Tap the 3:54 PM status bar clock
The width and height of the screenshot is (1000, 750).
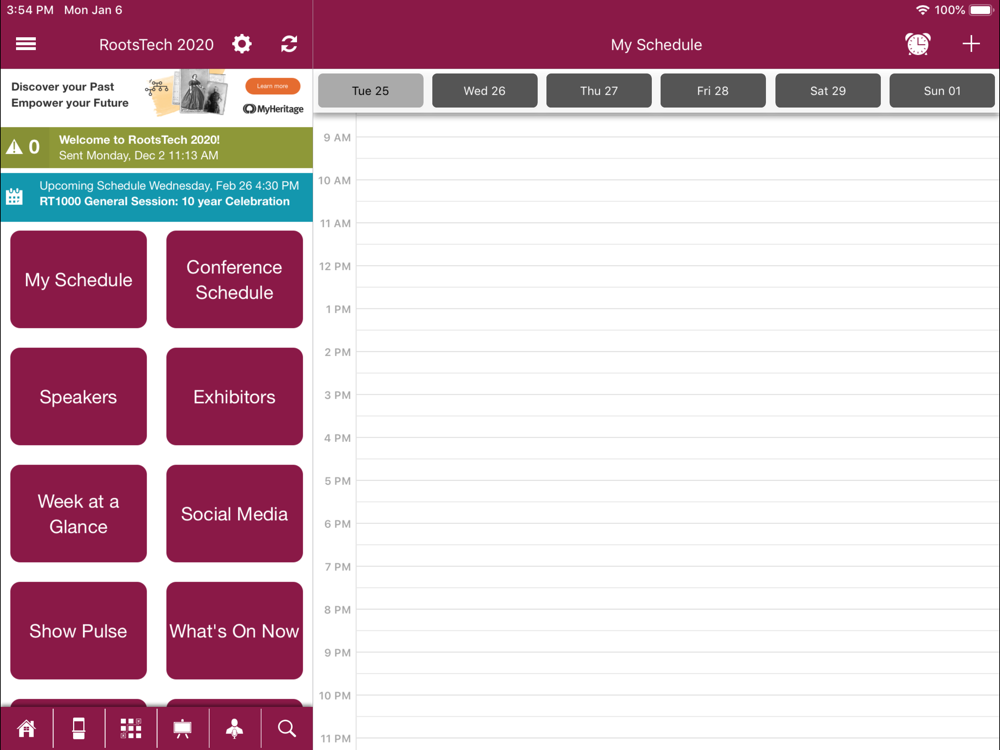click(x=30, y=10)
